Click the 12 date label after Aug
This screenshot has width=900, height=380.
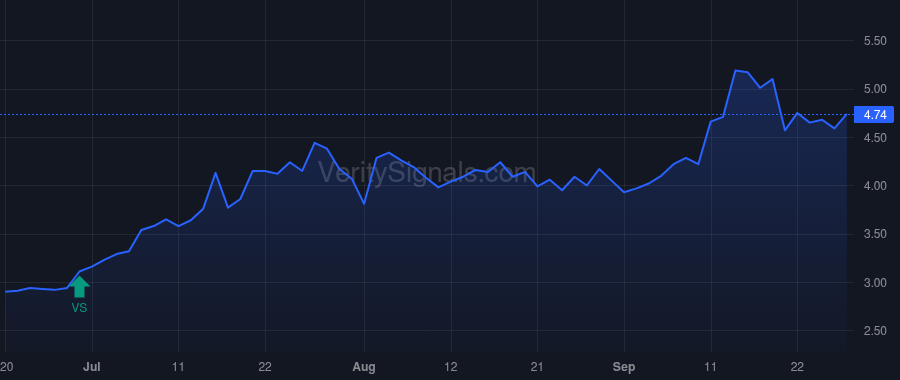pyautogui.click(x=451, y=367)
